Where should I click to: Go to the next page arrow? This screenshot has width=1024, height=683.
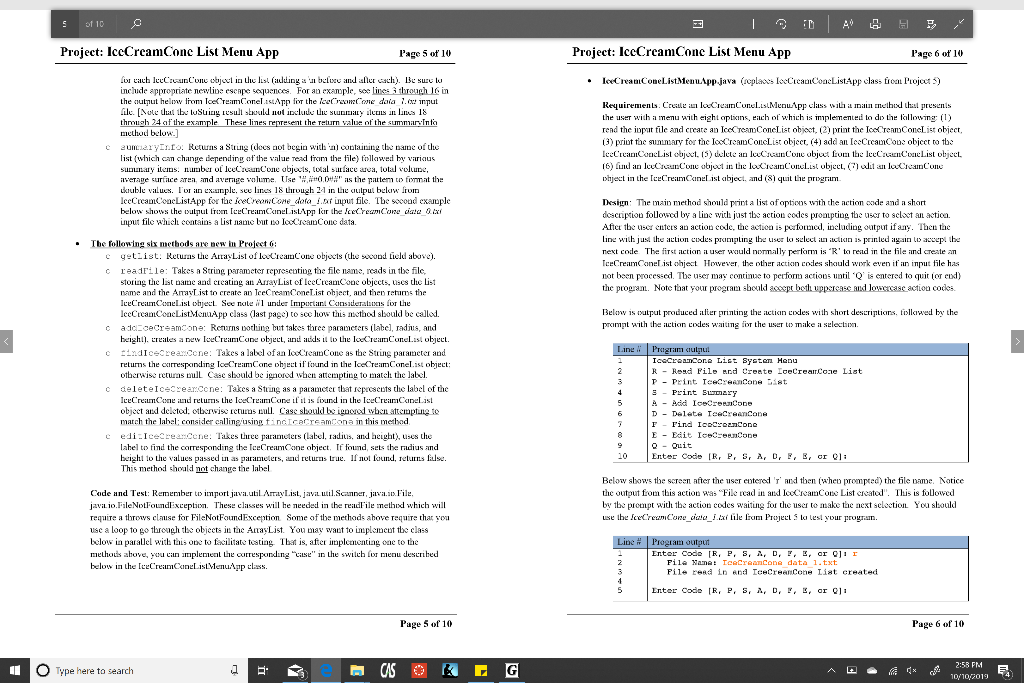pos(1017,341)
